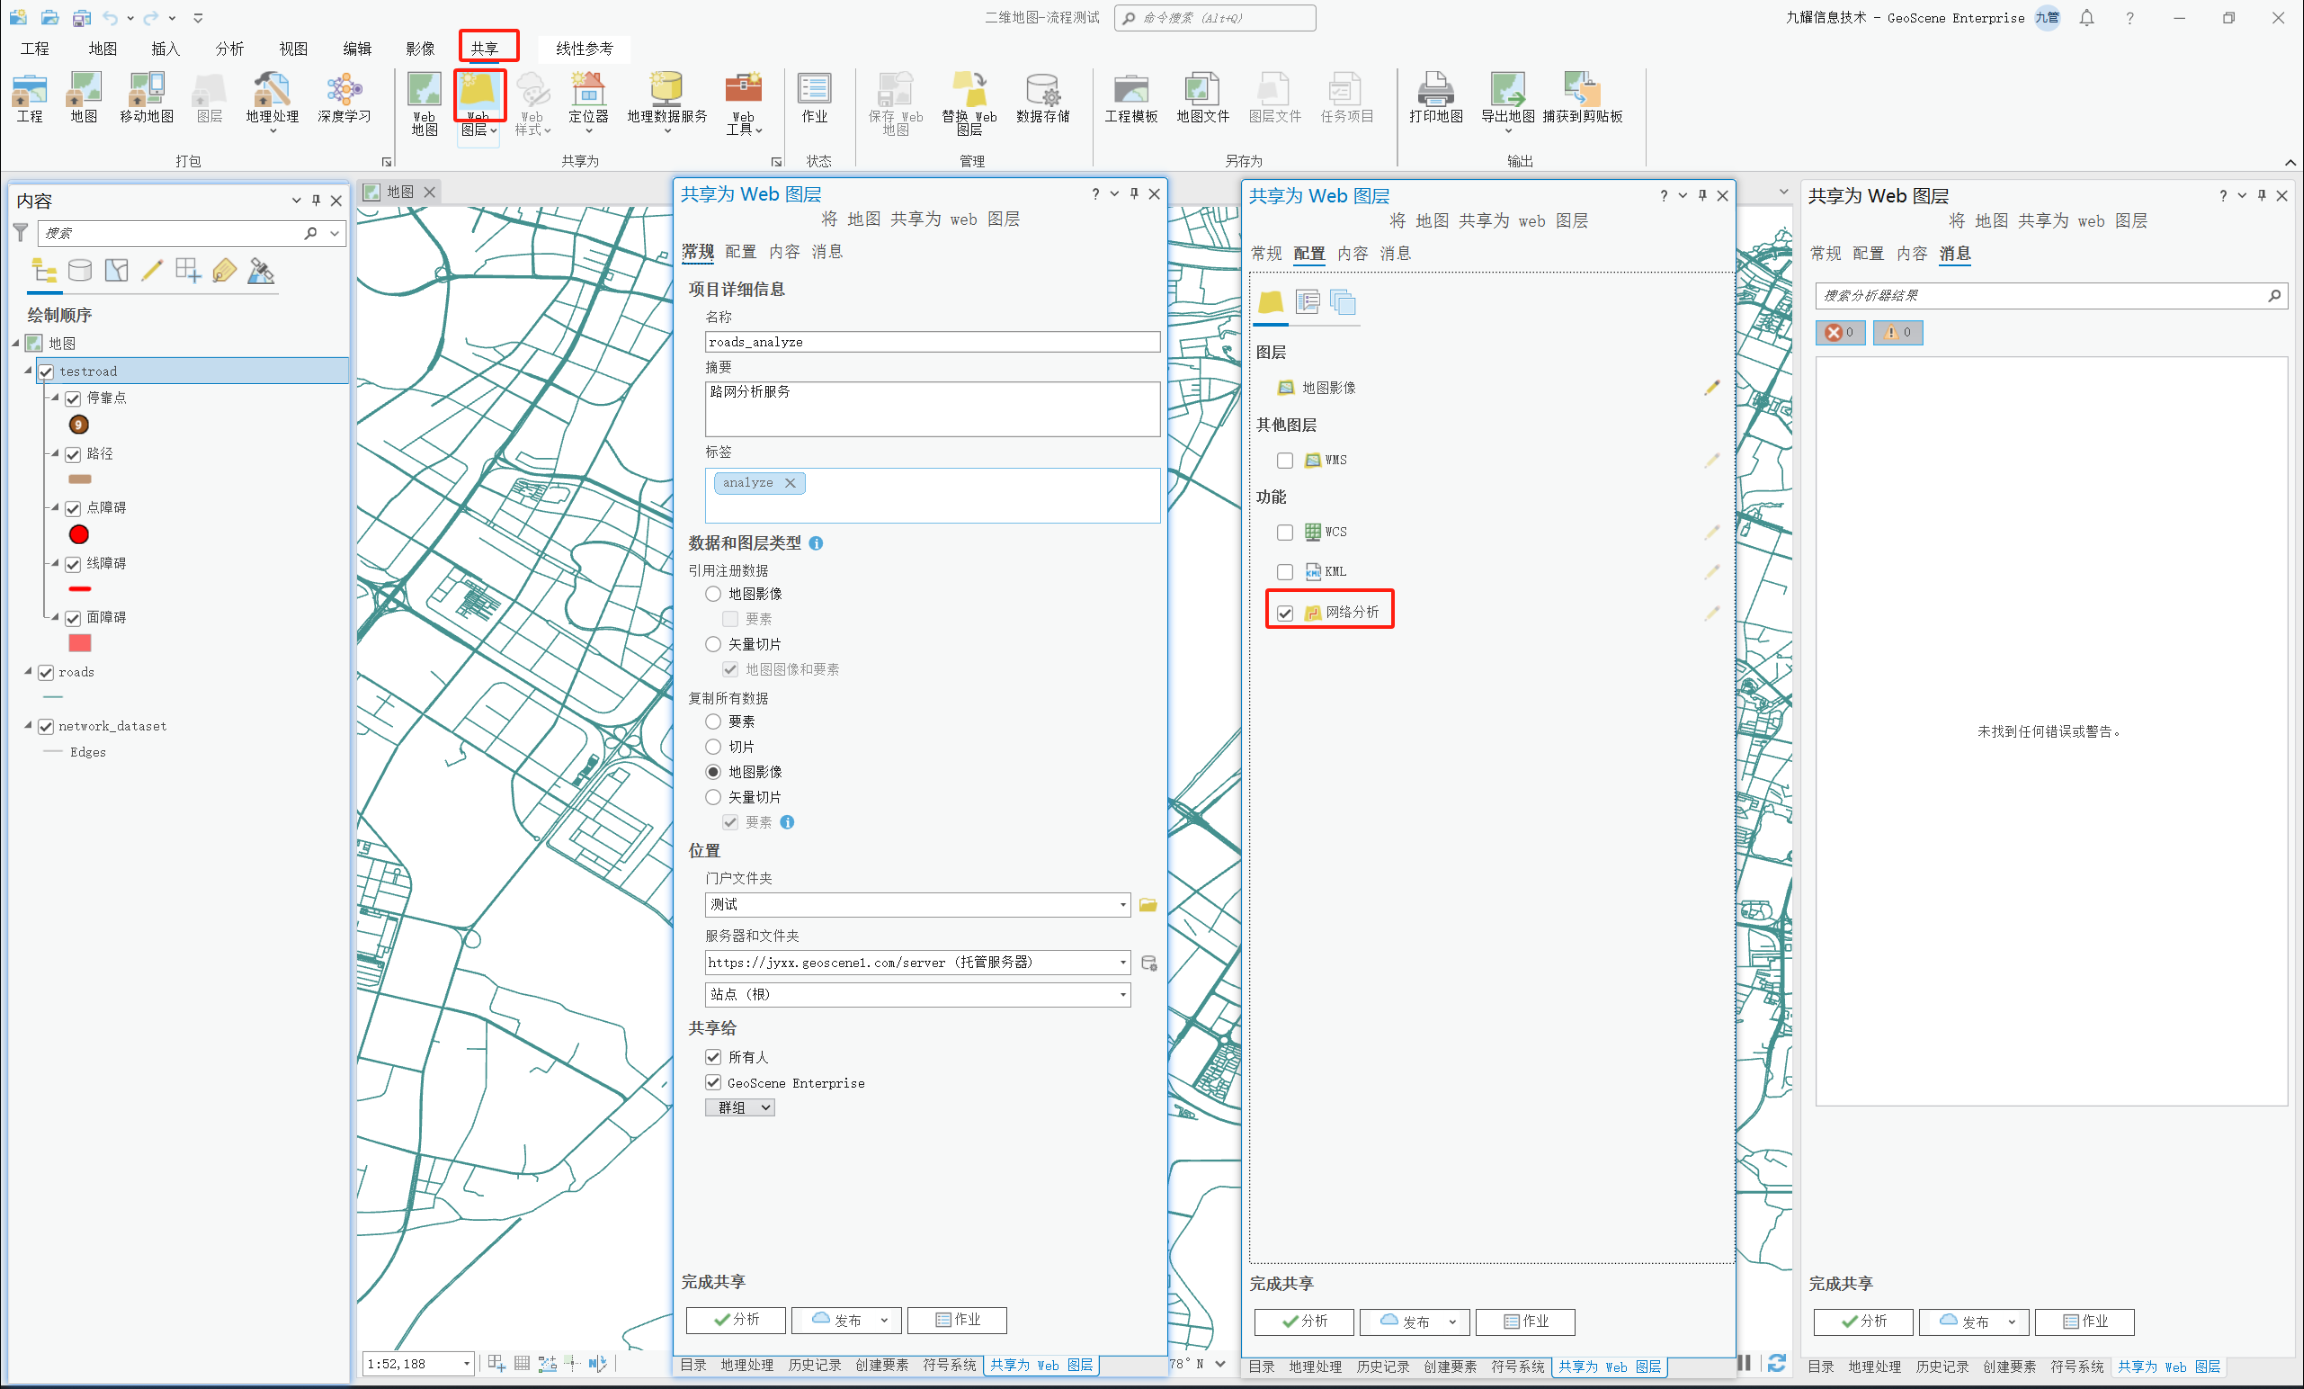Remove the analyze tag

pos(790,483)
